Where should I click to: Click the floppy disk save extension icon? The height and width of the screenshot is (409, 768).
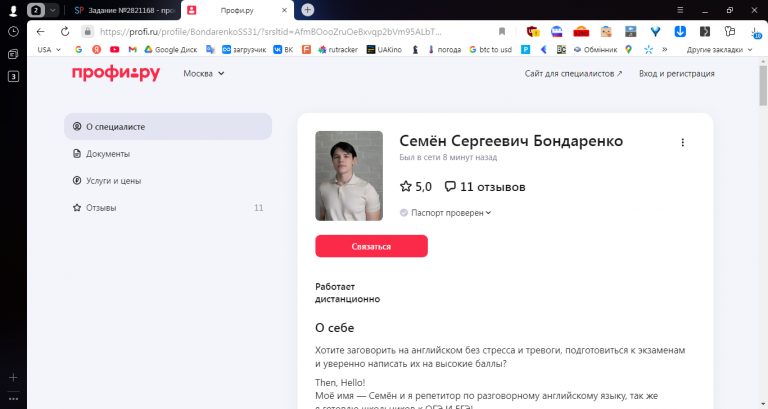[x=630, y=32]
